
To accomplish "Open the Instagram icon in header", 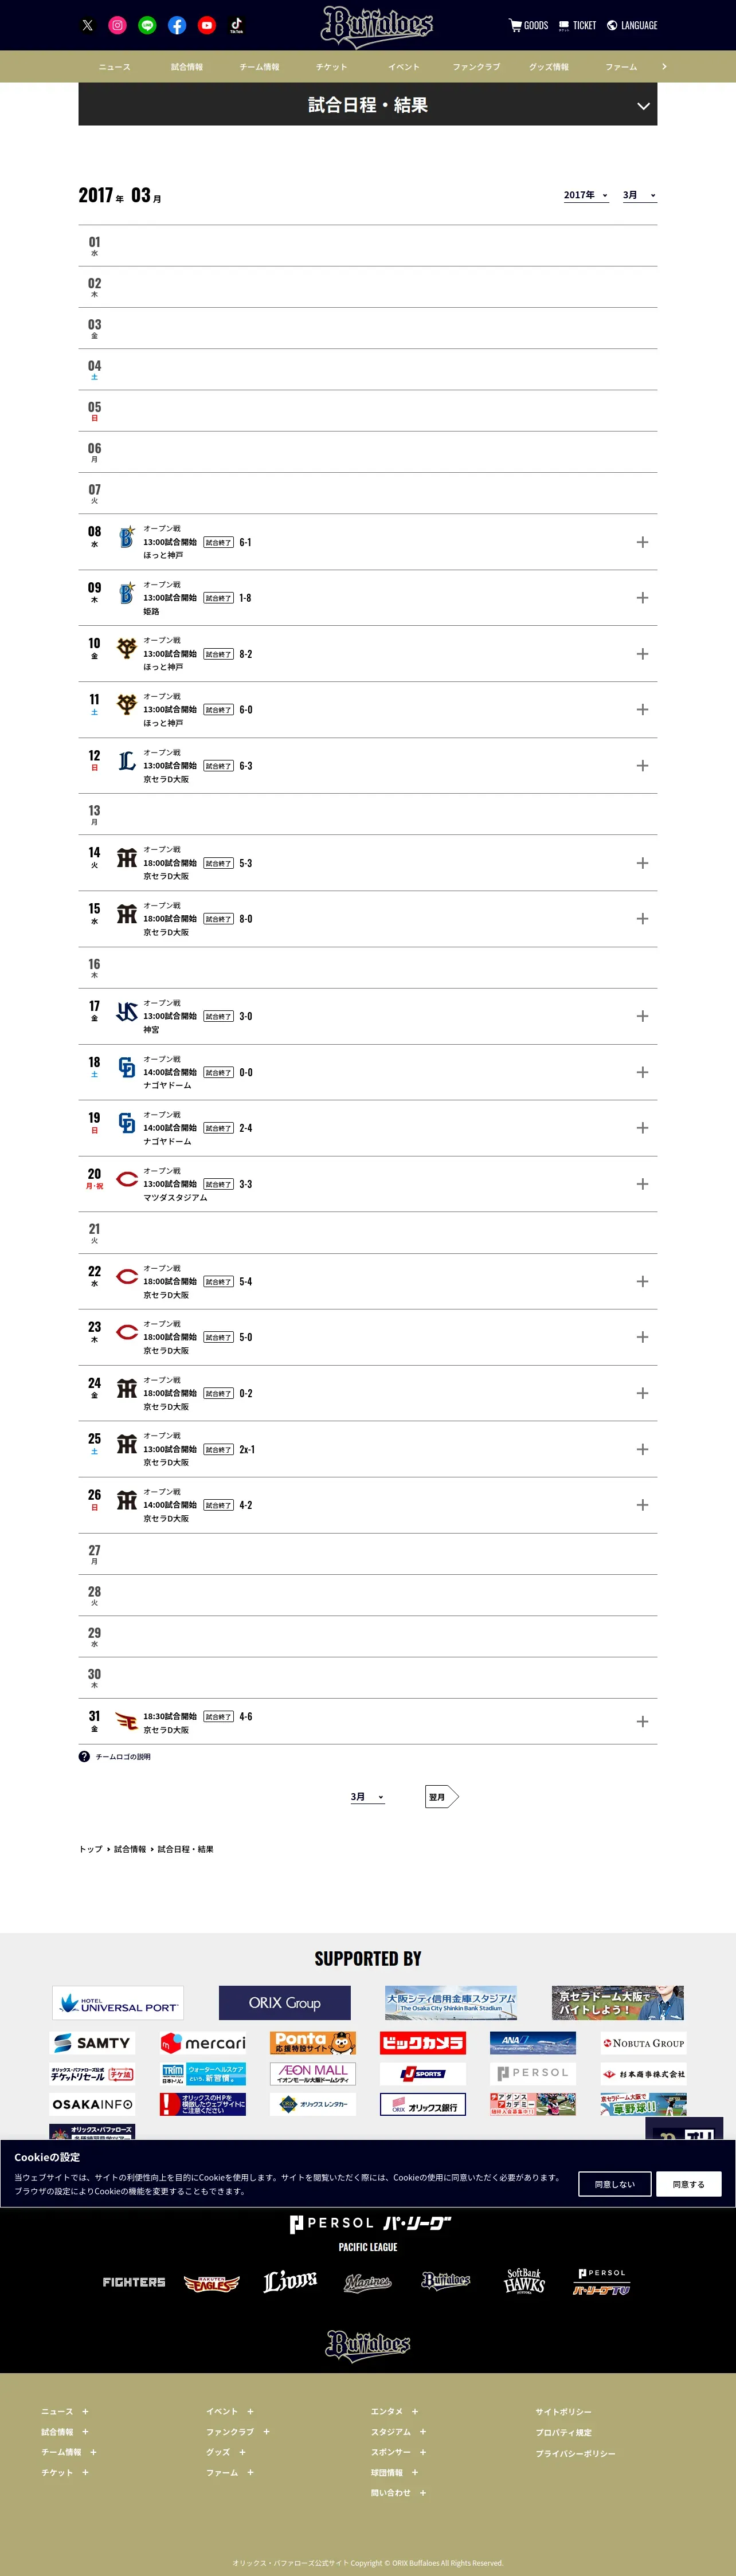I will coord(117,26).
